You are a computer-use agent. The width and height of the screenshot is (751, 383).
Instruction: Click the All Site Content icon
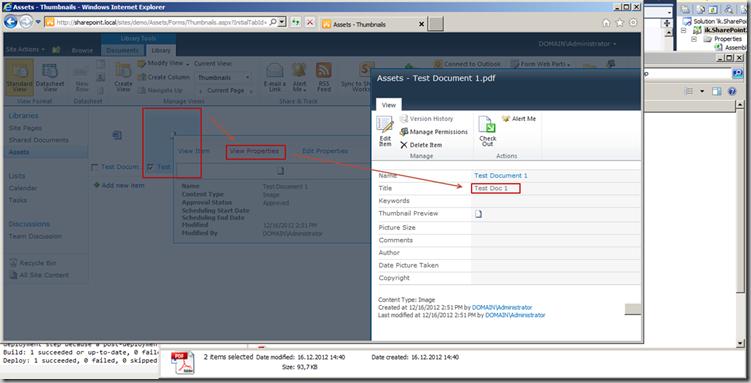coord(13,275)
